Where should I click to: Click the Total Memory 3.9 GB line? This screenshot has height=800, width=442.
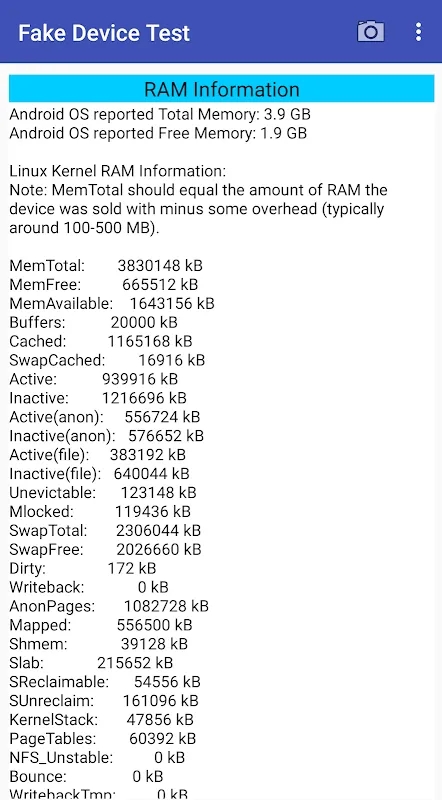click(160, 114)
